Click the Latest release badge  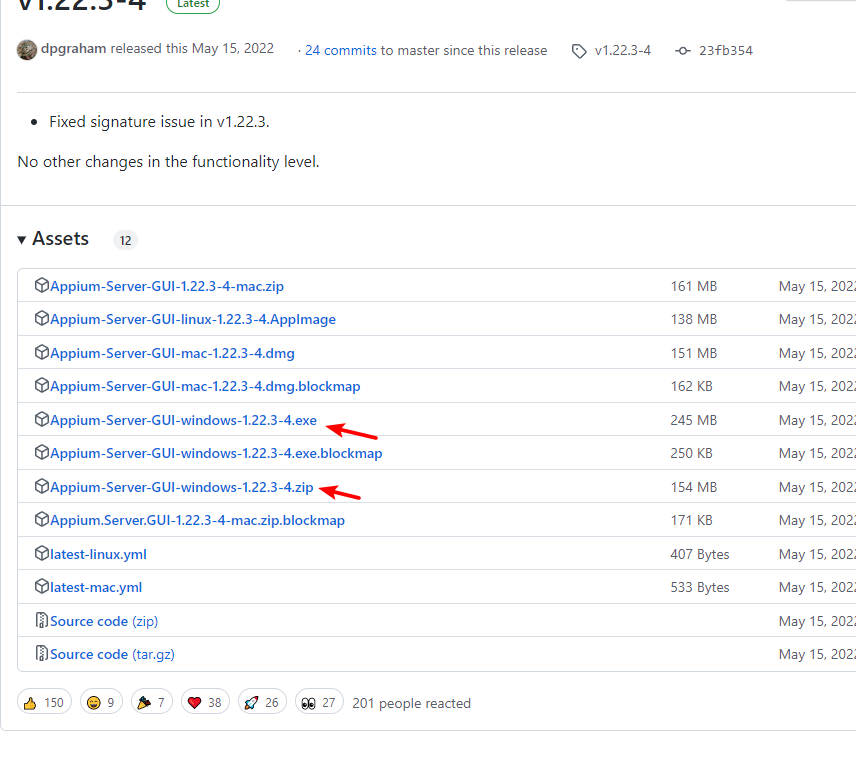click(193, 4)
